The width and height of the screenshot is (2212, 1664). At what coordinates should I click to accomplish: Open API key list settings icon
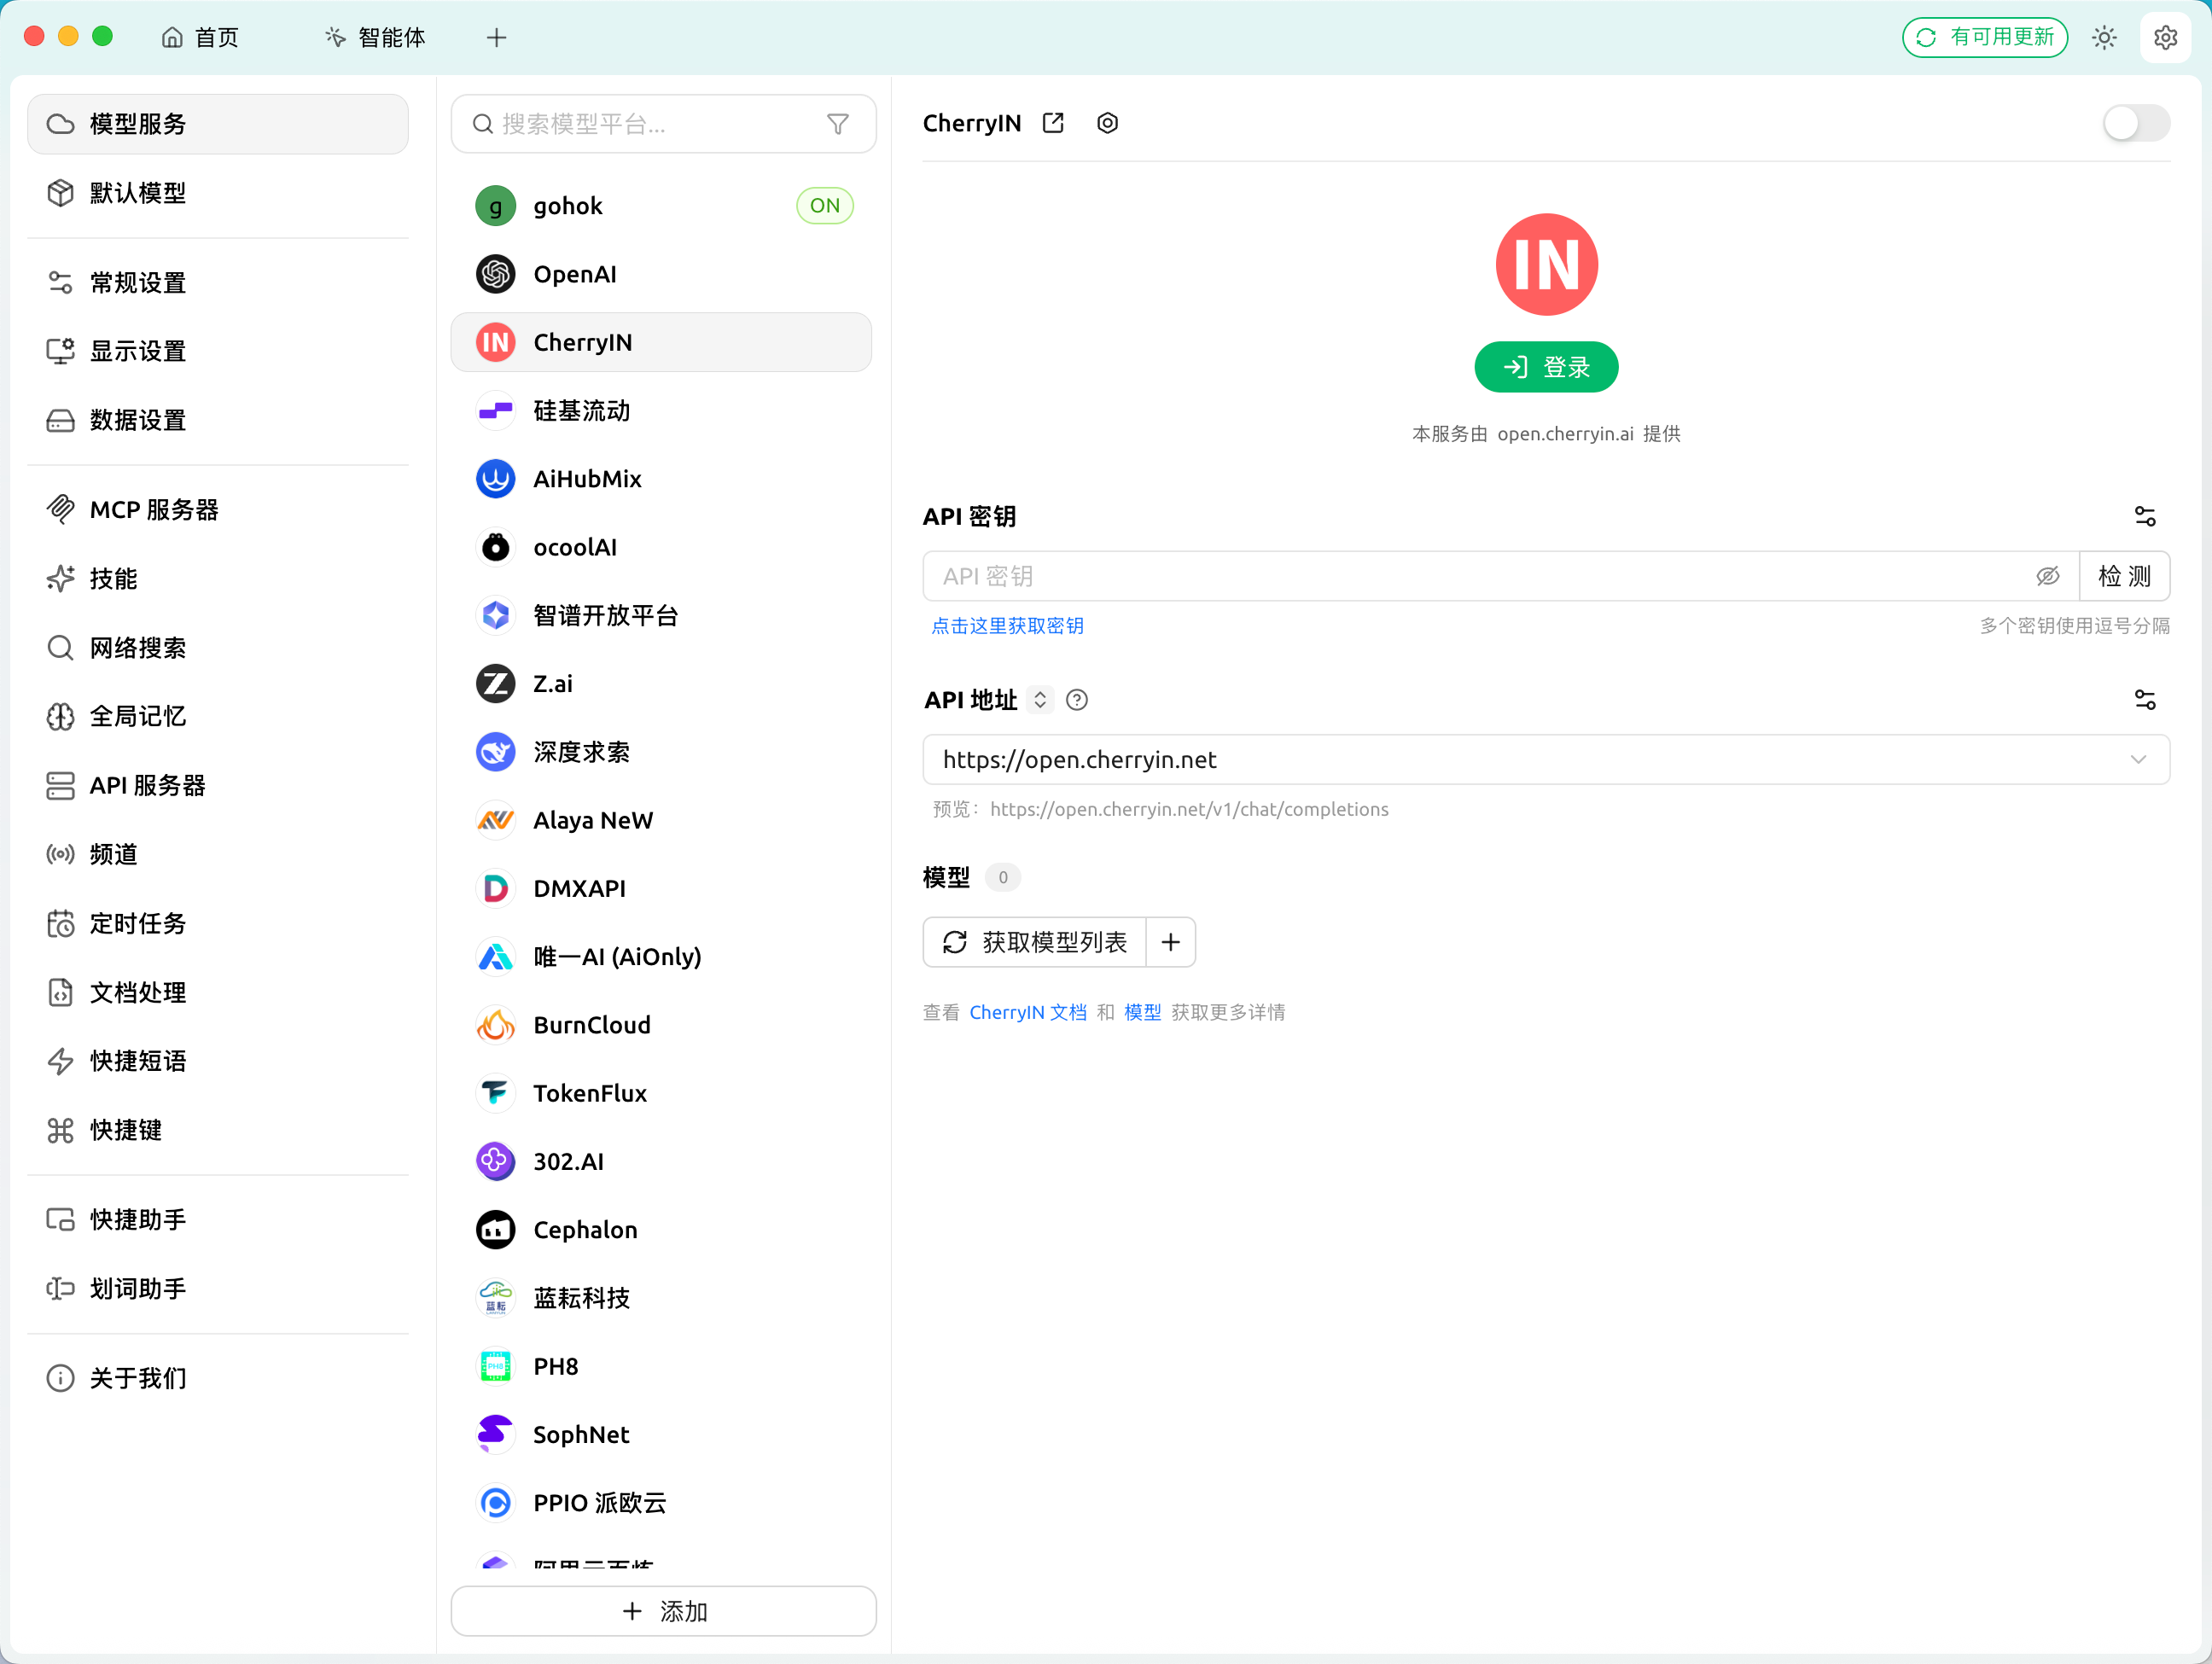click(x=2144, y=517)
